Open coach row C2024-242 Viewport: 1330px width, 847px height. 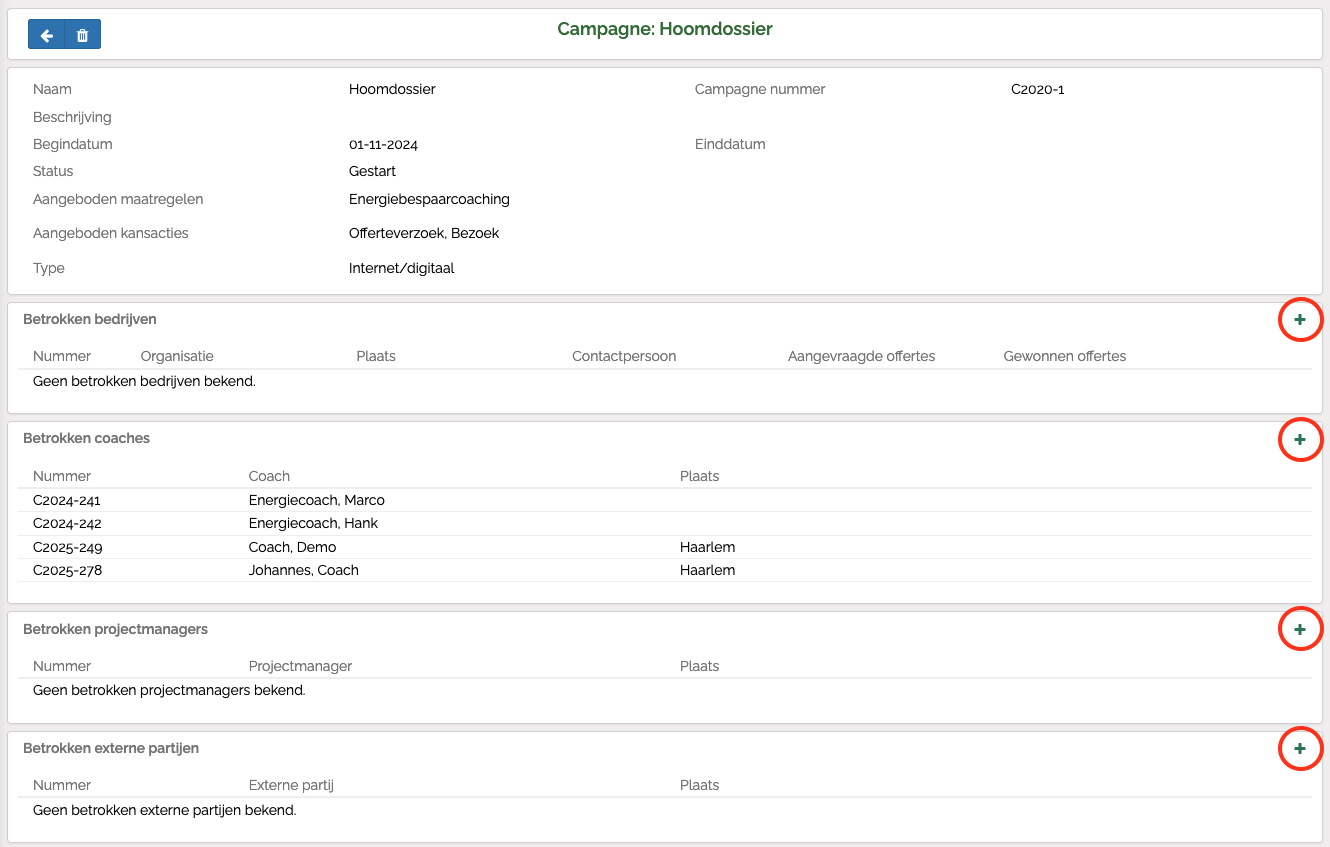[67, 523]
